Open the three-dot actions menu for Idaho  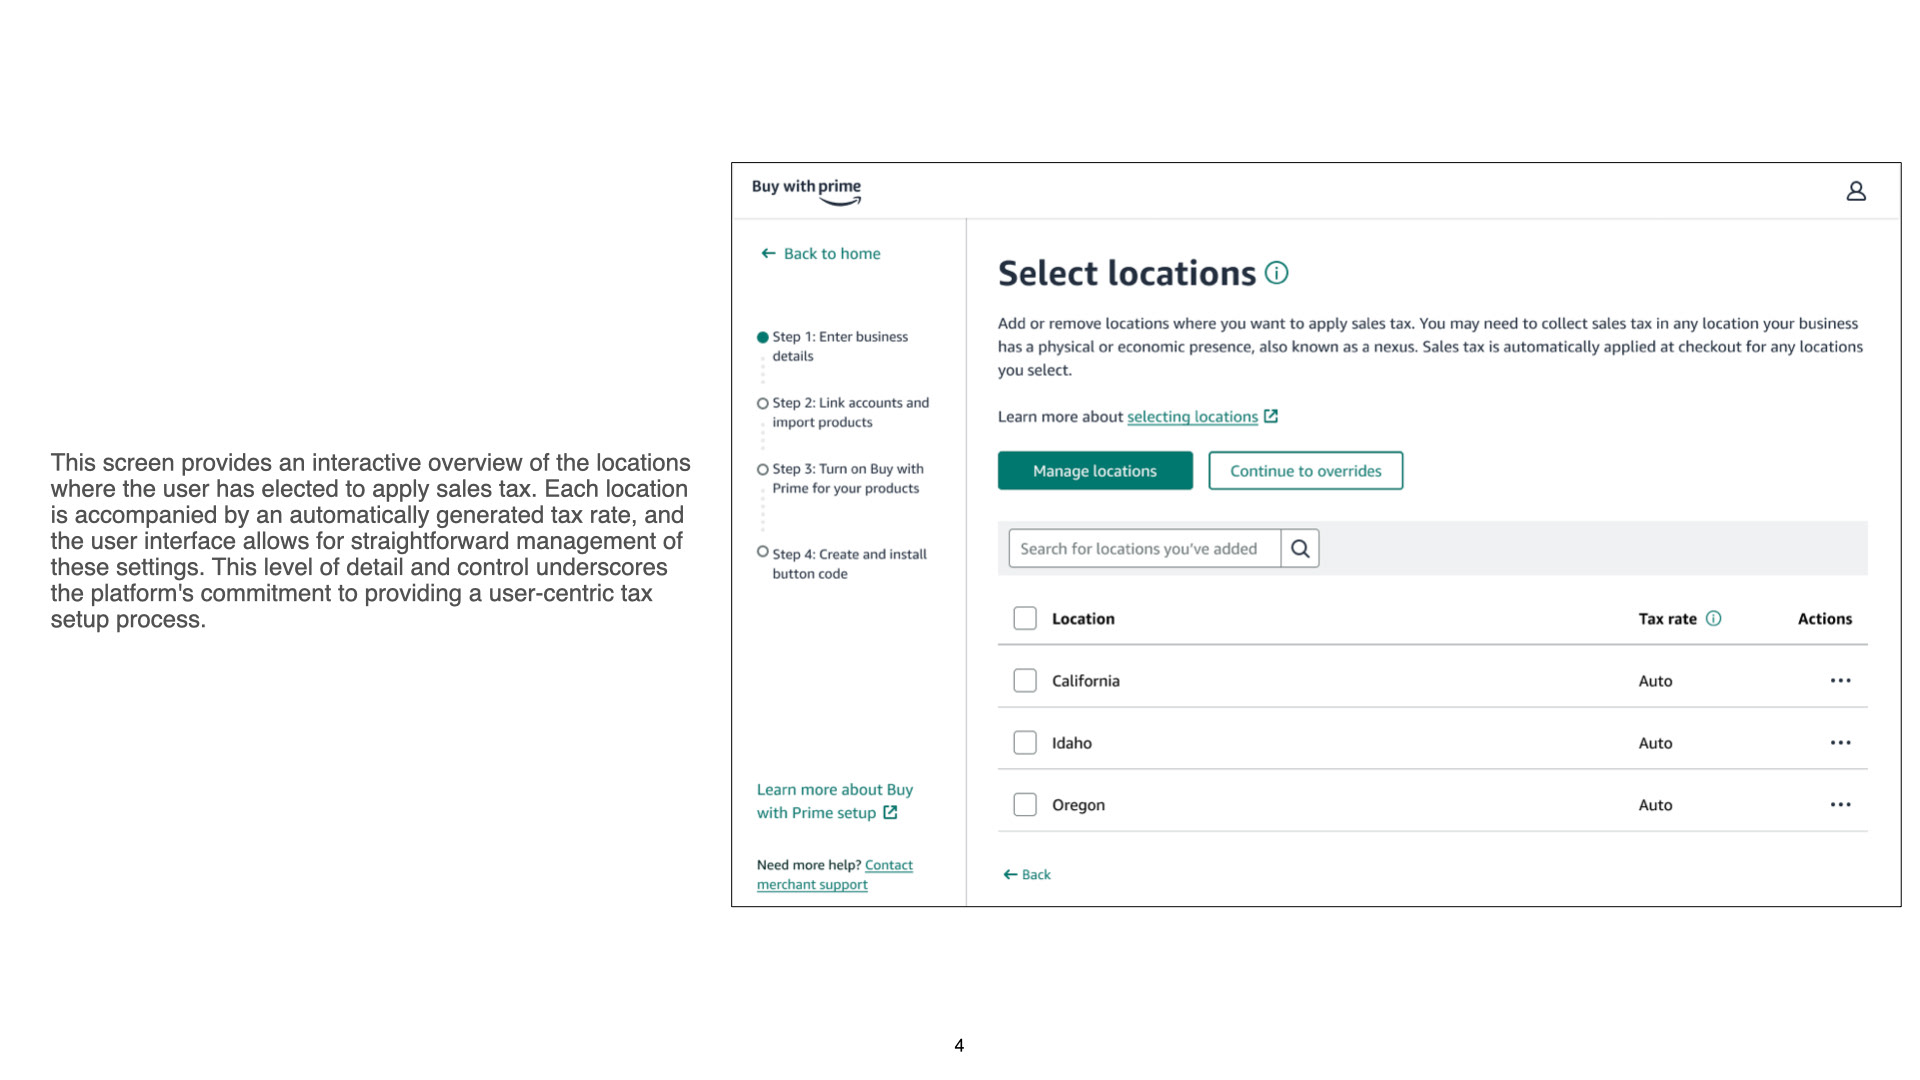click(x=1840, y=743)
